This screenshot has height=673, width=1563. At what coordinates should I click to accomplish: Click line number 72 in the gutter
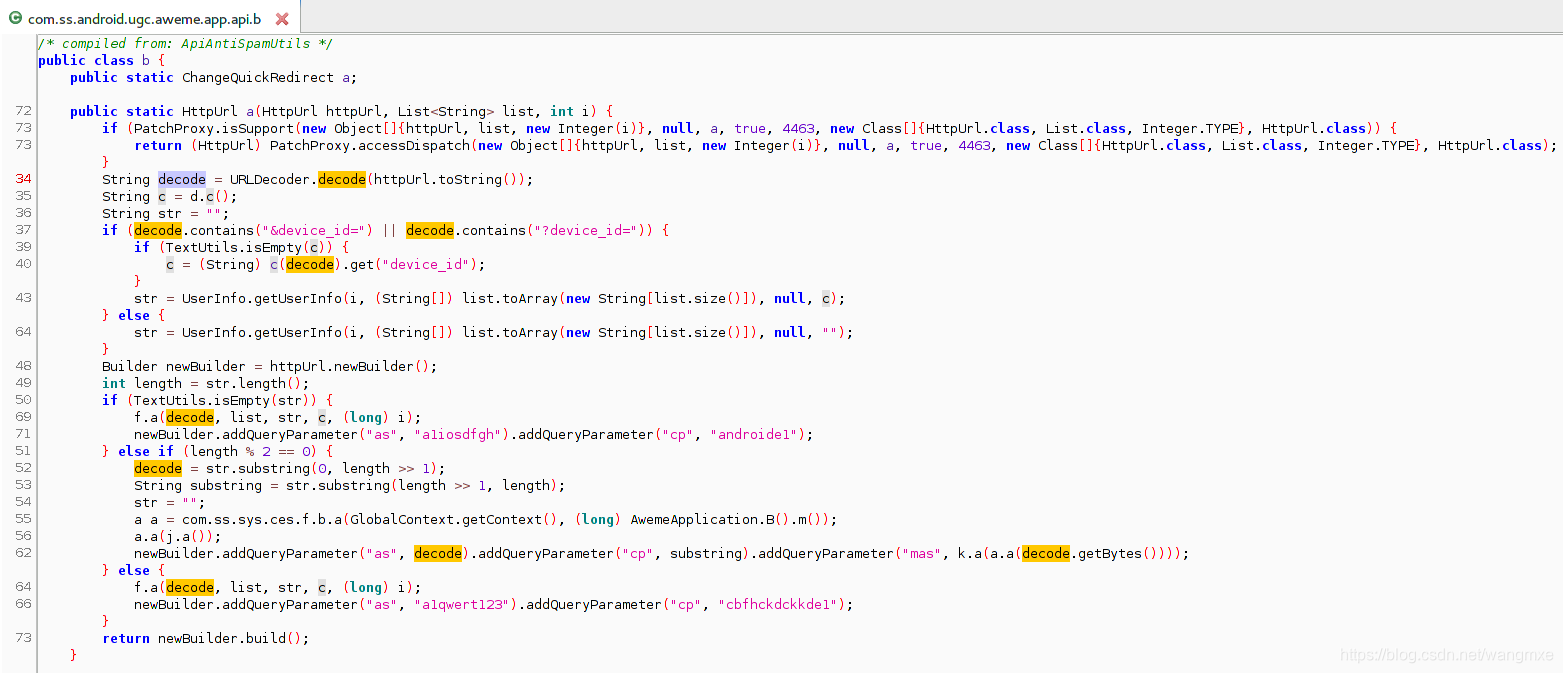point(25,111)
